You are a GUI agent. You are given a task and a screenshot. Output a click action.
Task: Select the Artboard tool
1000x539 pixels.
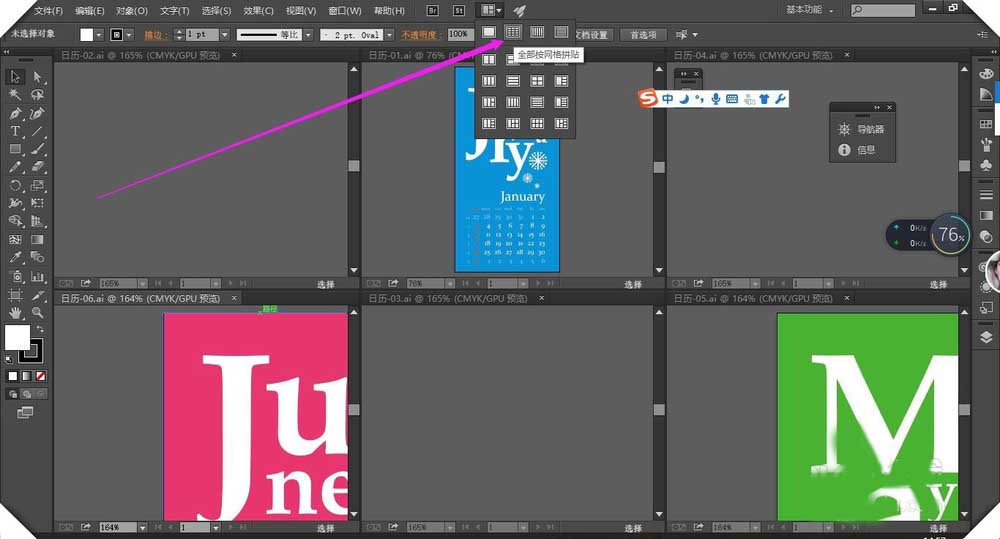(15, 295)
